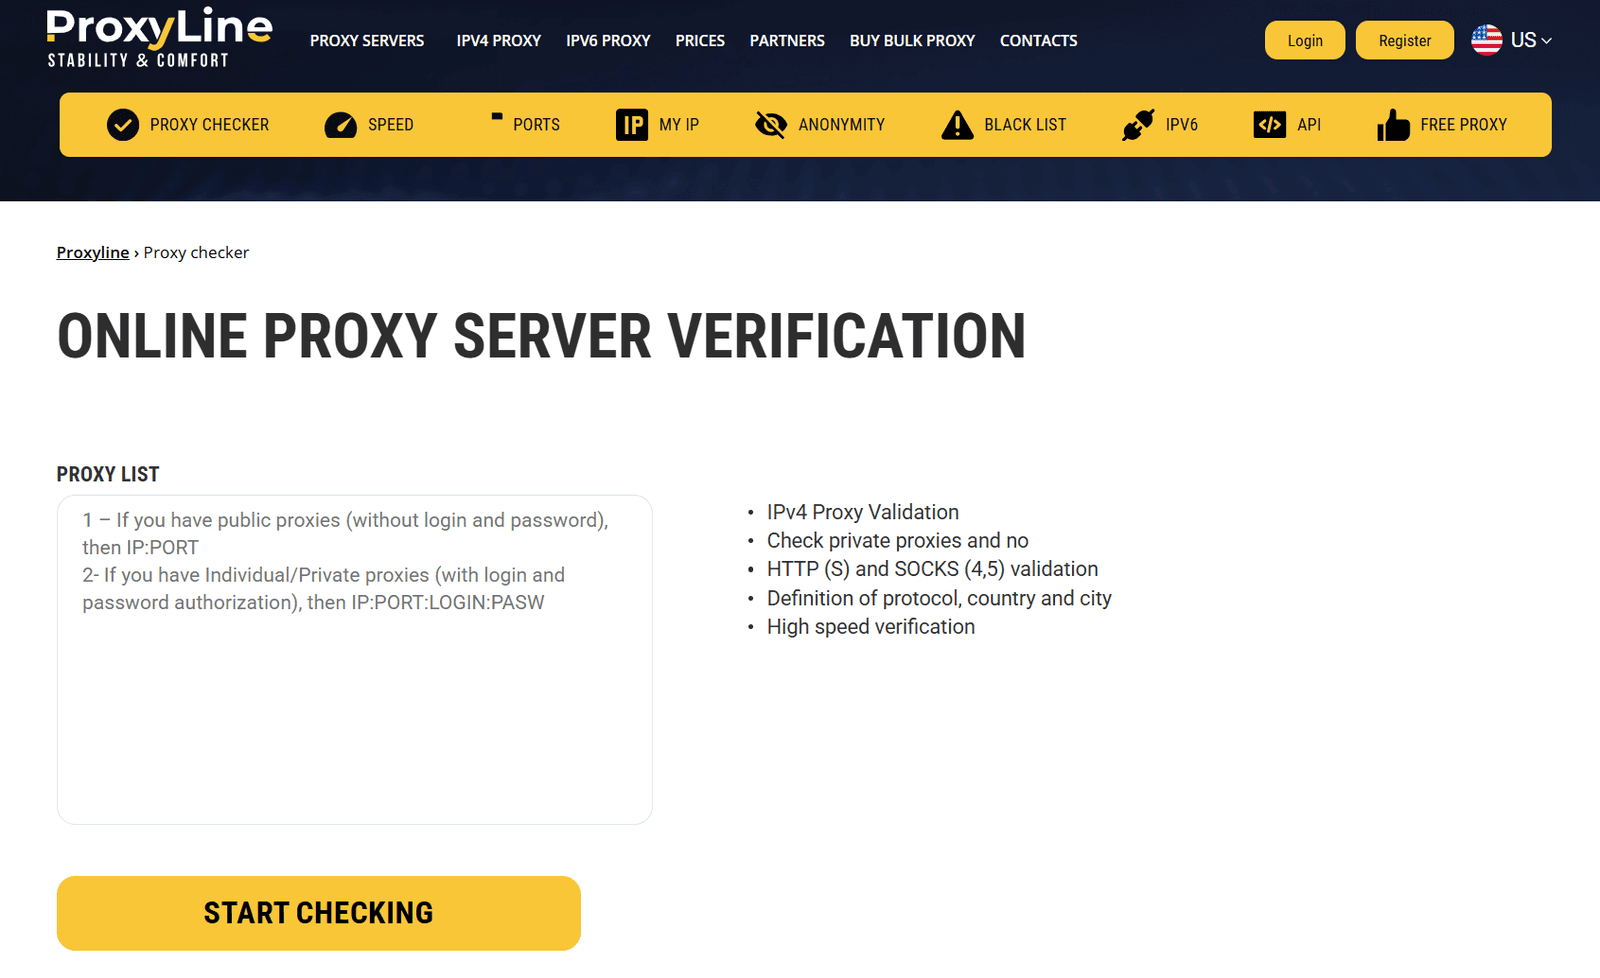Click the 'Online Proxy Server Verification' heading
1600x978 pixels.
coord(542,336)
